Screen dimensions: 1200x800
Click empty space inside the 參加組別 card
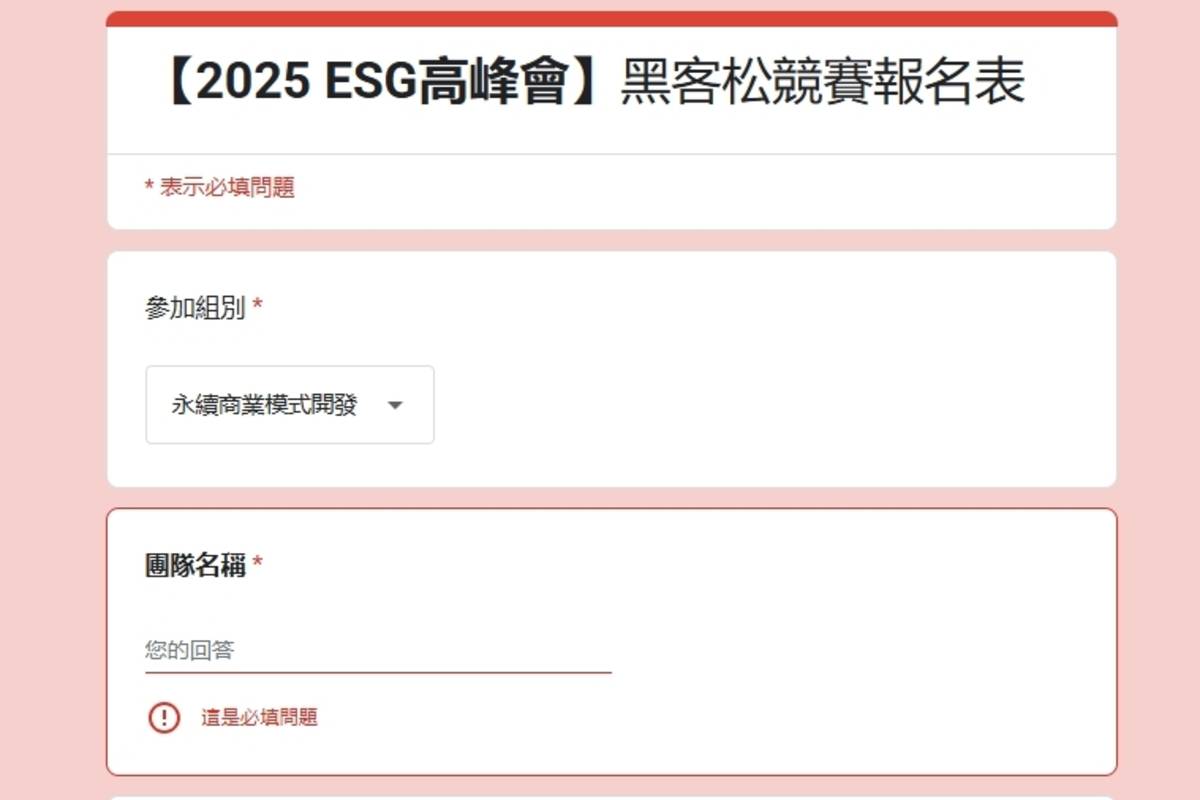click(770, 400)
